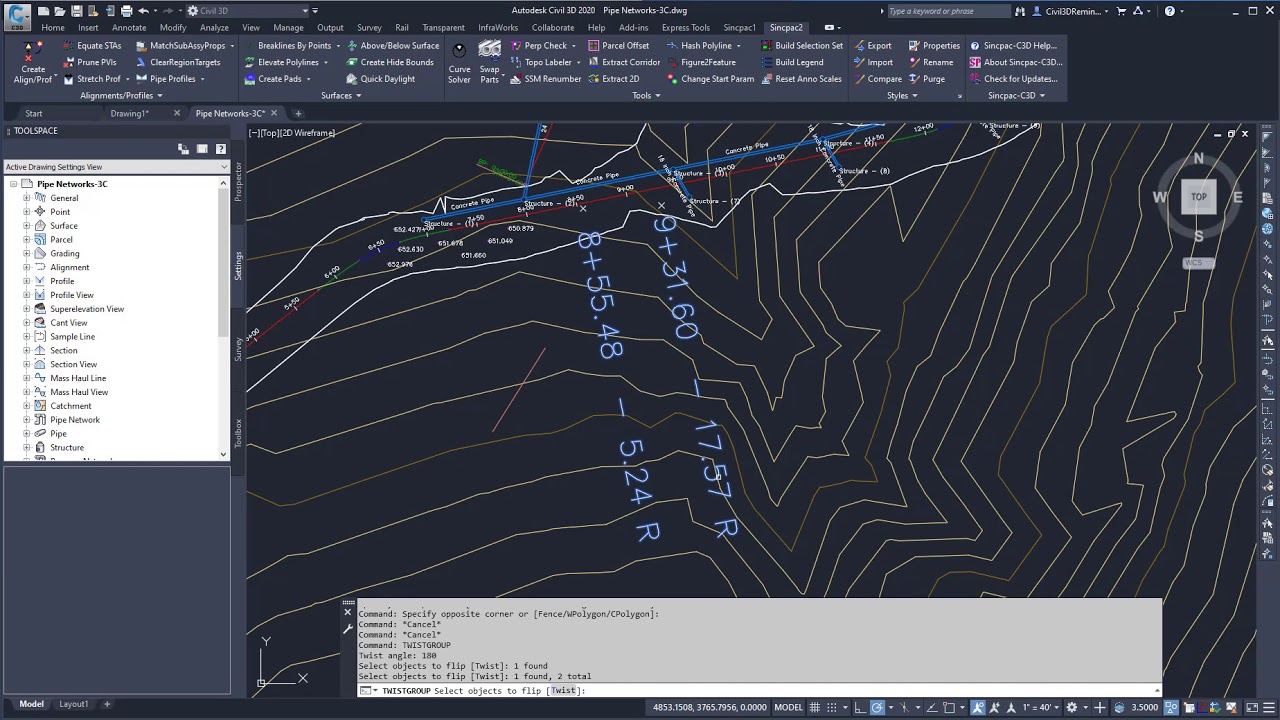Run the SSM Renumber command
This screenshot has height=720, width=1280.
point(545,79)
